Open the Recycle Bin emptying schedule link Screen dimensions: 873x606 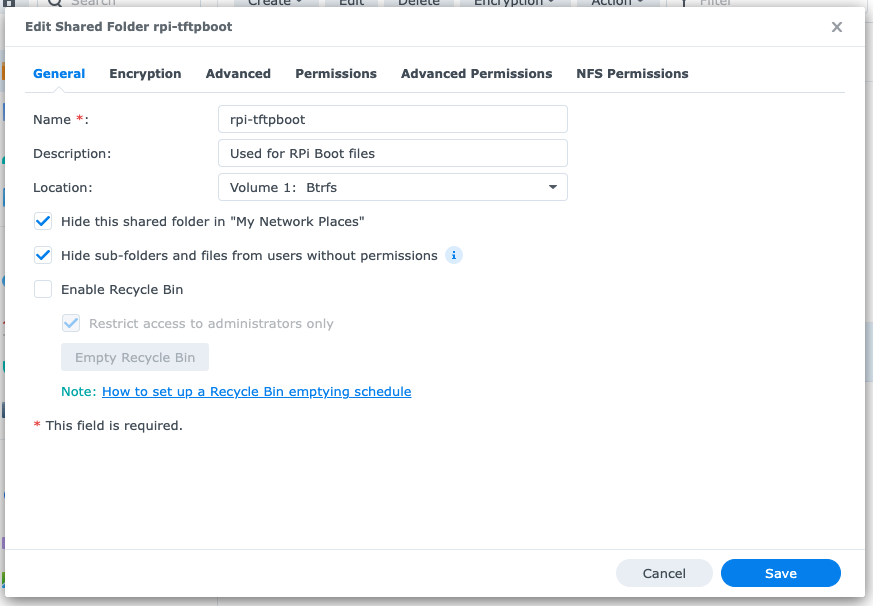[256, 391]
